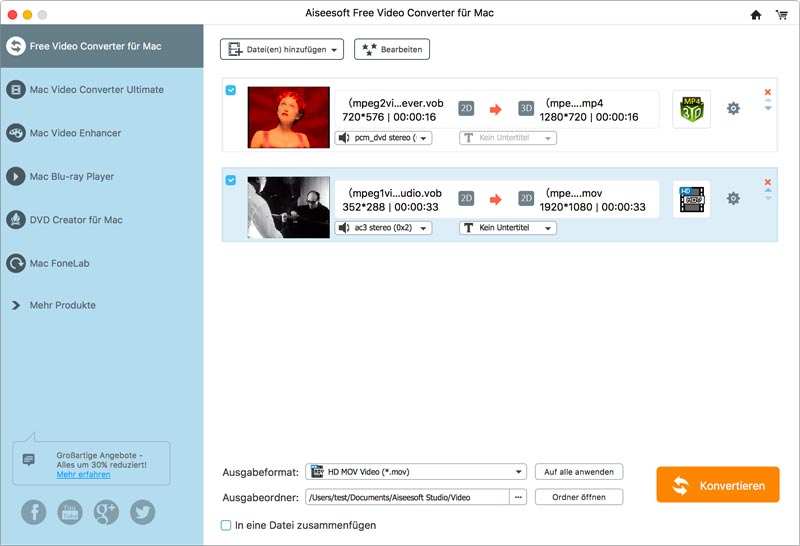
Task: Remove the ever.vob file with red X
Action: (x=767, y=92)
